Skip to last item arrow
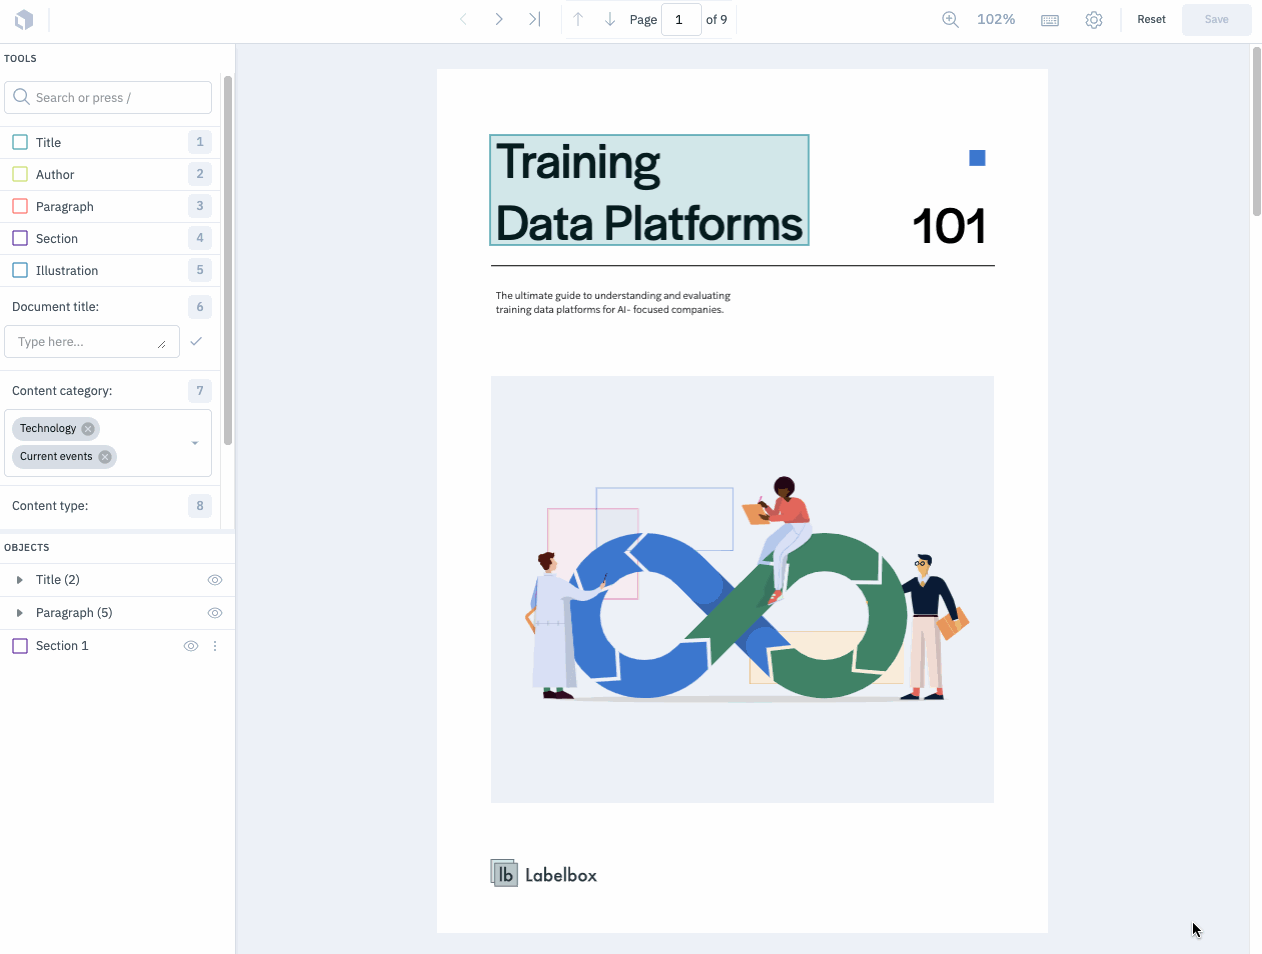Image resolution: width=1262 pixels, height=954 pixels. pos(535,19)
